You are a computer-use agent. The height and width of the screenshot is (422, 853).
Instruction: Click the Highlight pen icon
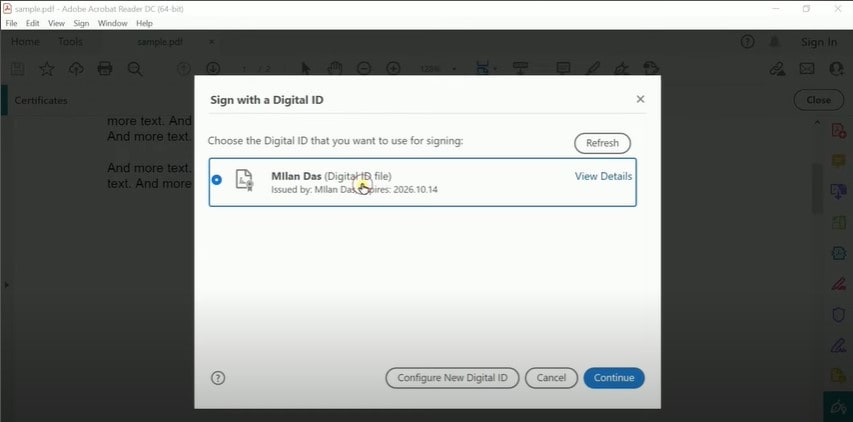coord(593,69)
